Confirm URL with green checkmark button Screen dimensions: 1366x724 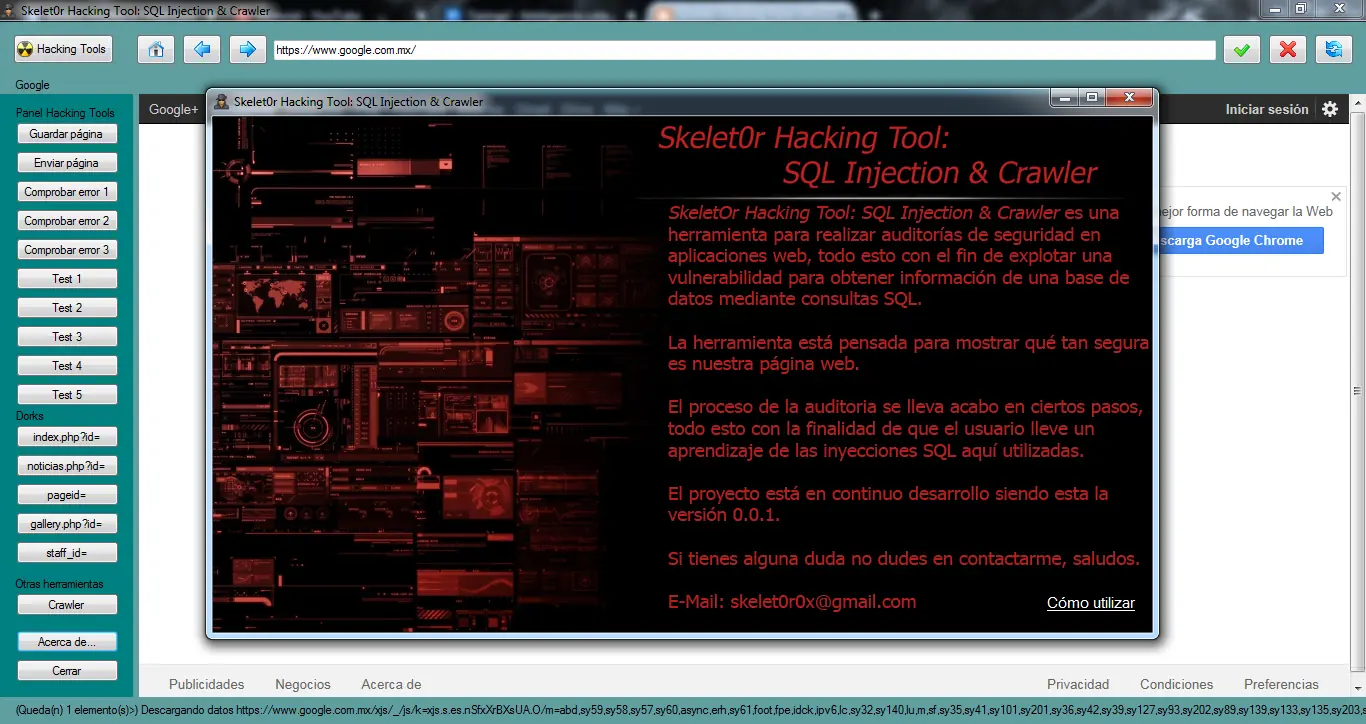click(x=1241, y=50)
